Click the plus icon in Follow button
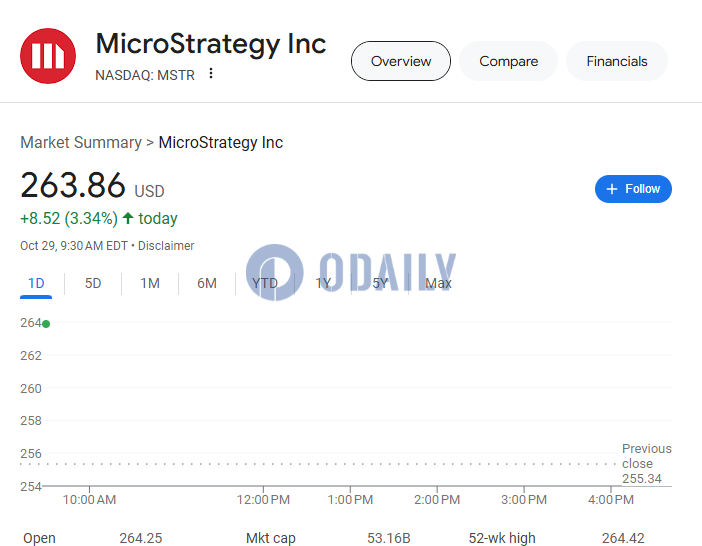702x546 pixels. point(612,189)
